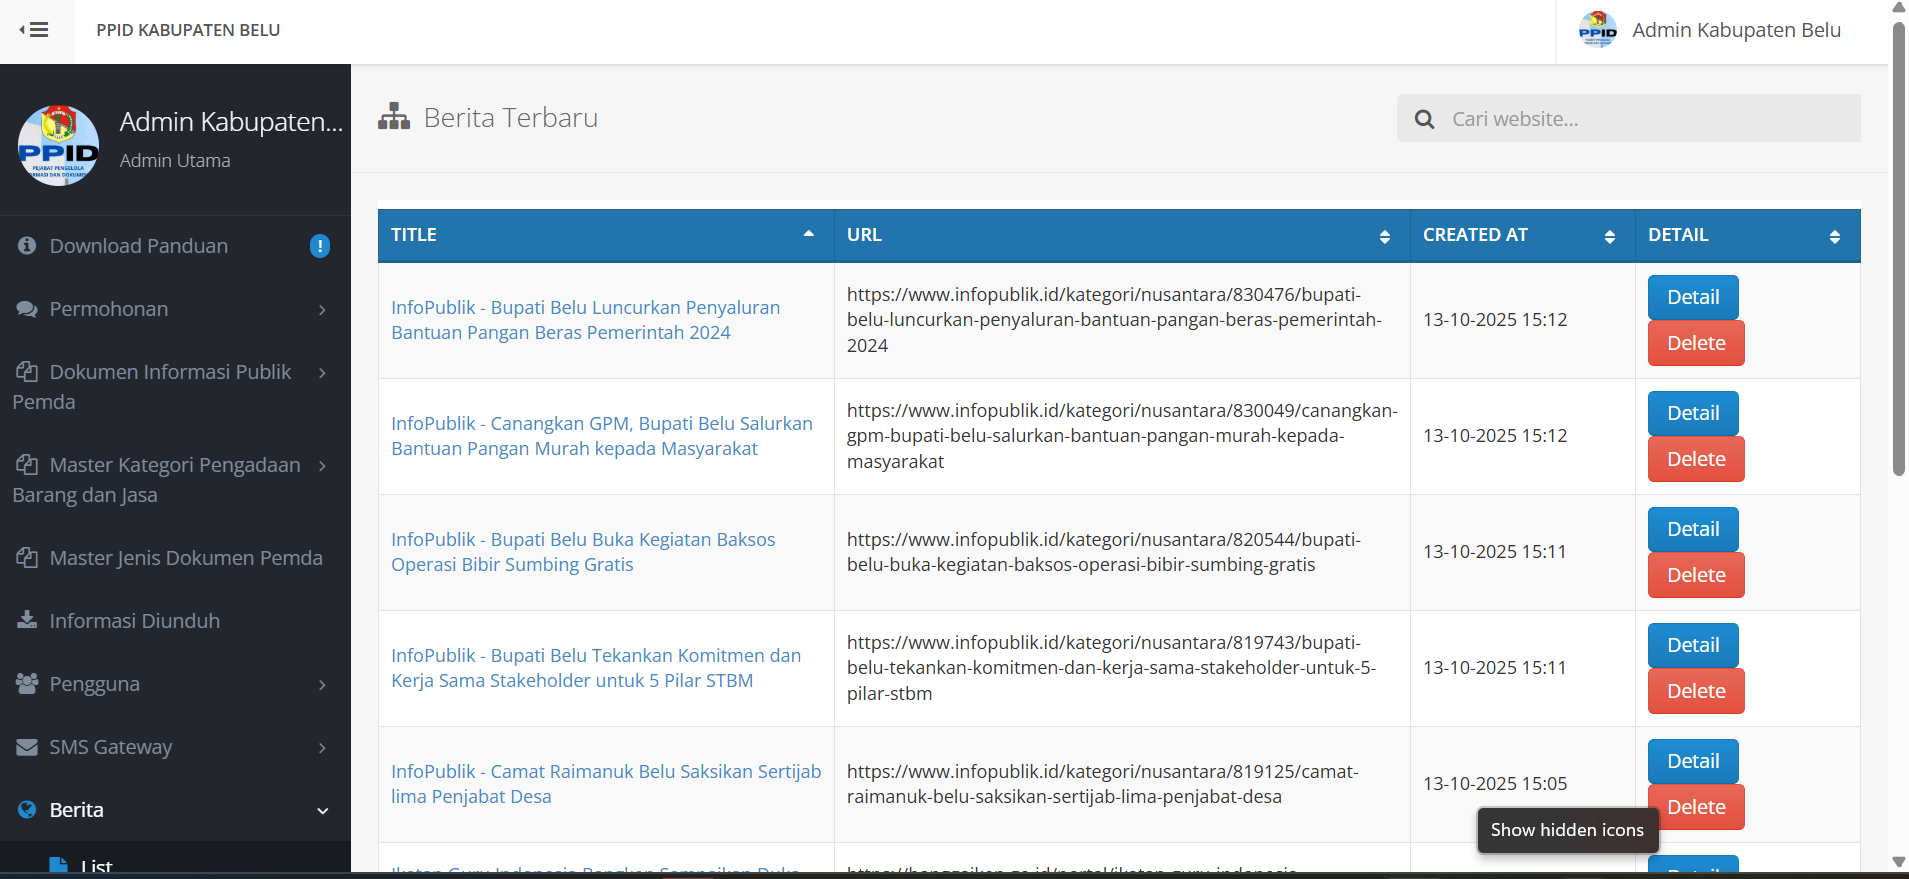Click the sidebar admin profile avatar
Image resolution: width=1909 pixels, height=879 pixels.
click(x=59, y=146)
